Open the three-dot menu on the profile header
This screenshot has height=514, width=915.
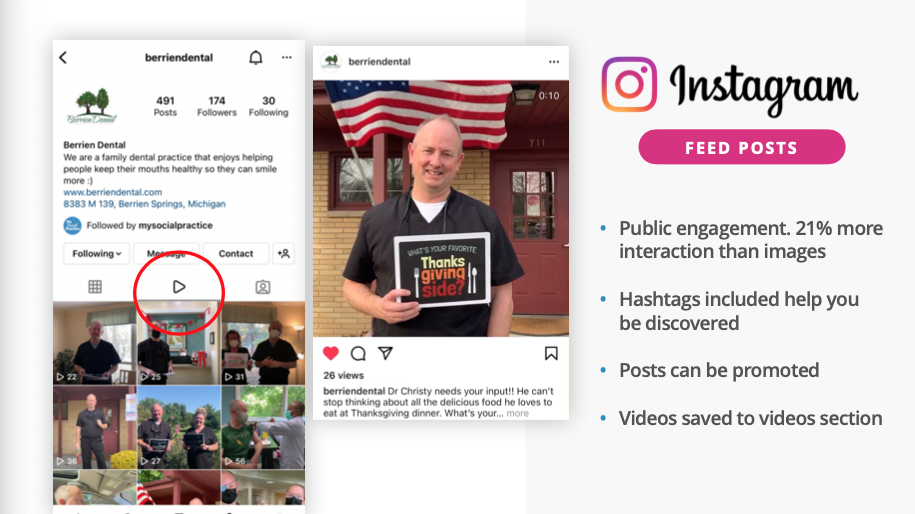287,57
